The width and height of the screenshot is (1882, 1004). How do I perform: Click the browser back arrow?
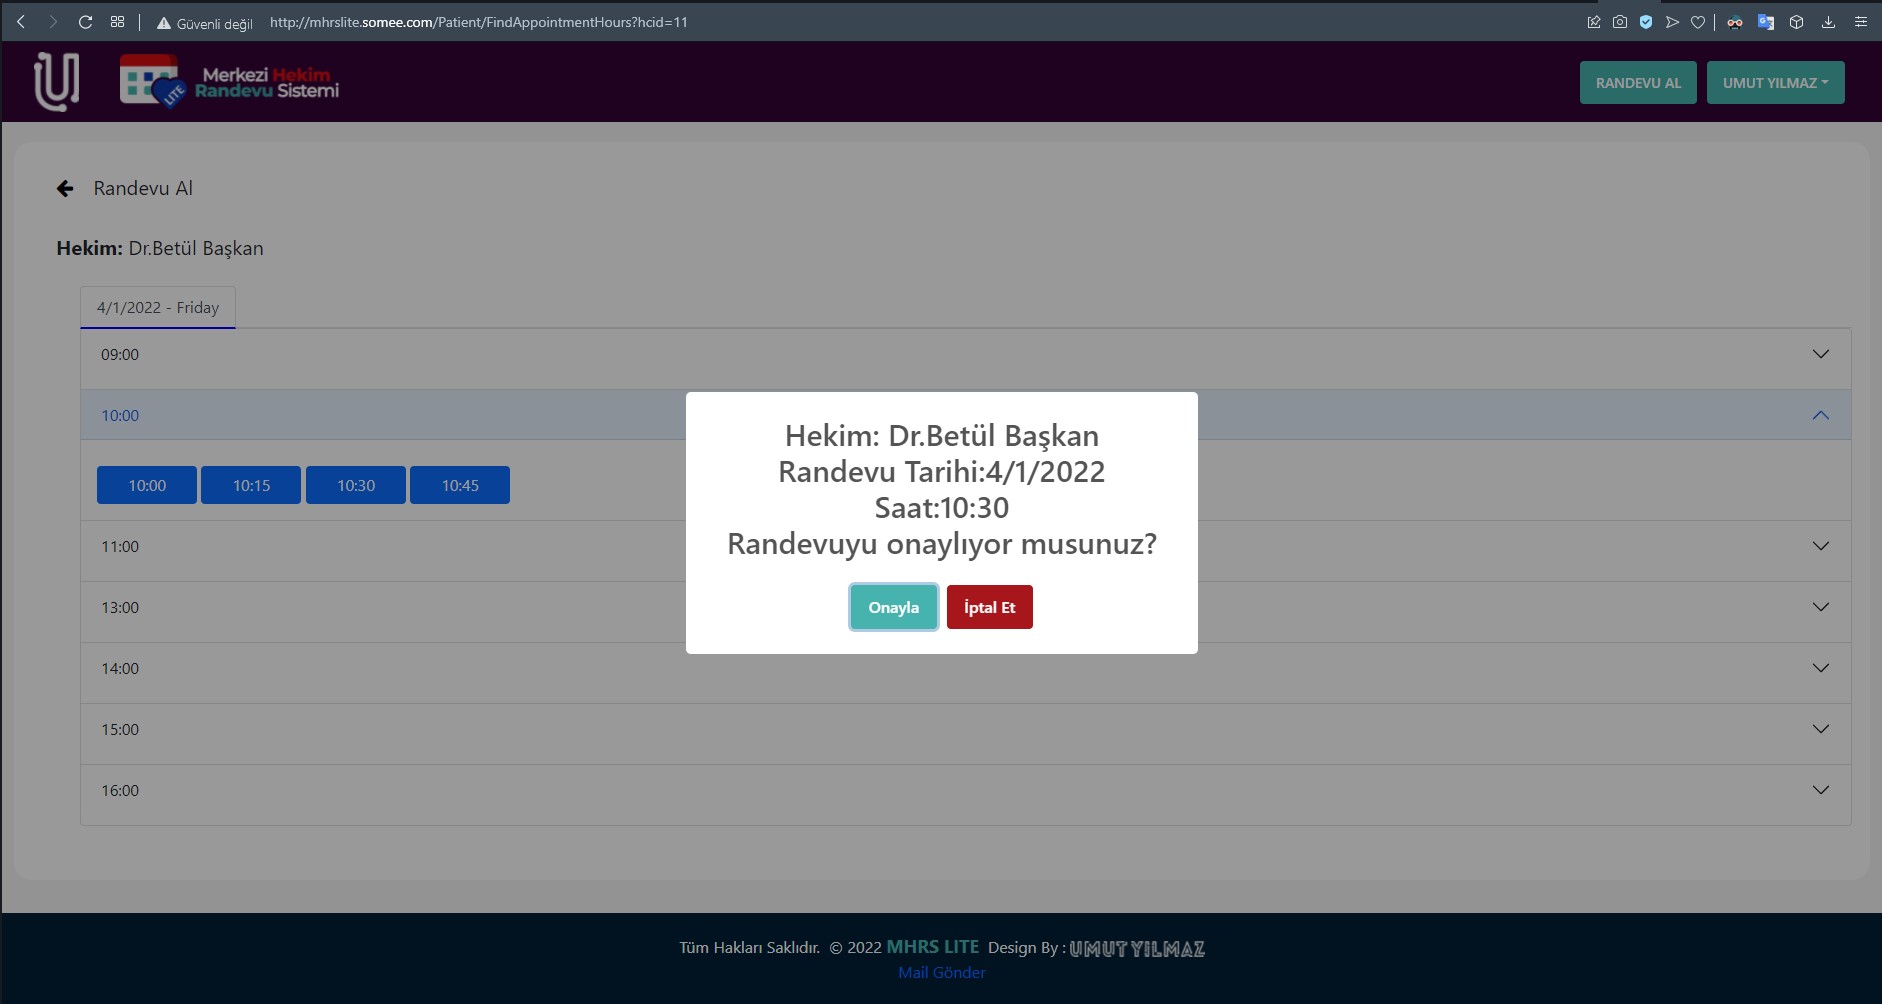[21, 22]
